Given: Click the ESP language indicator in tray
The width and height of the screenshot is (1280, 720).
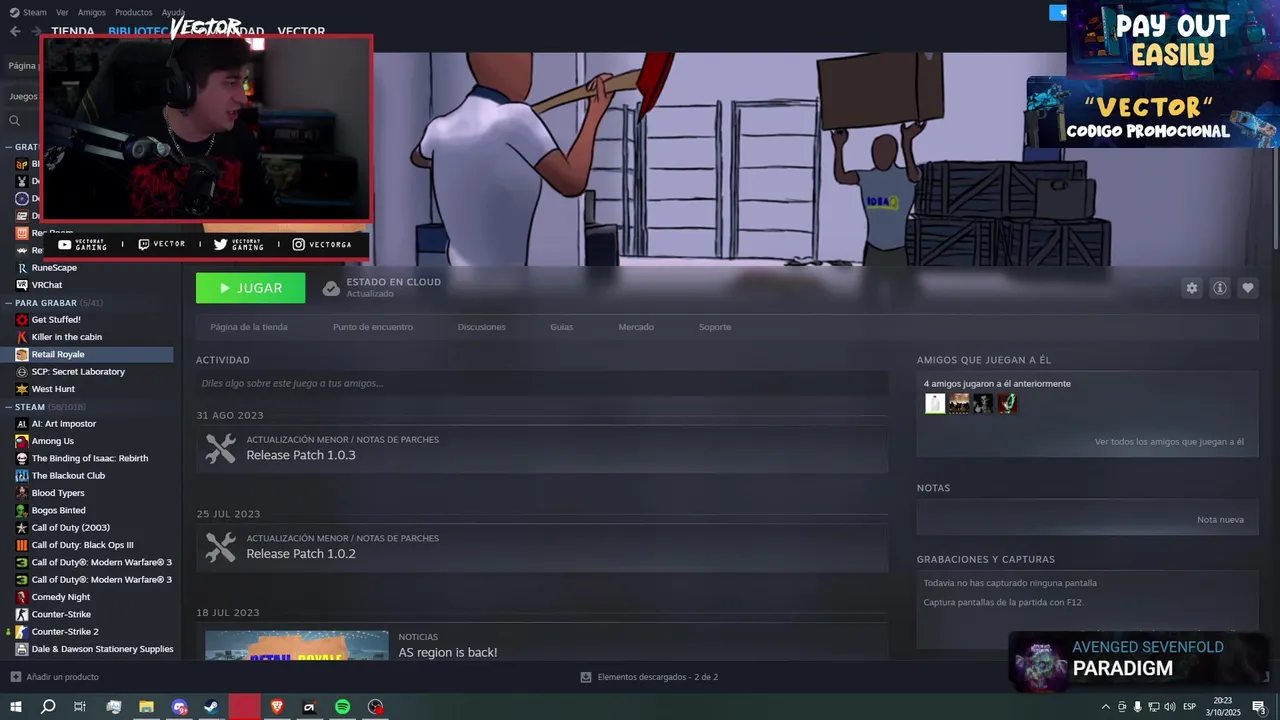Looking at the screenshot, I should [1189, 707].
